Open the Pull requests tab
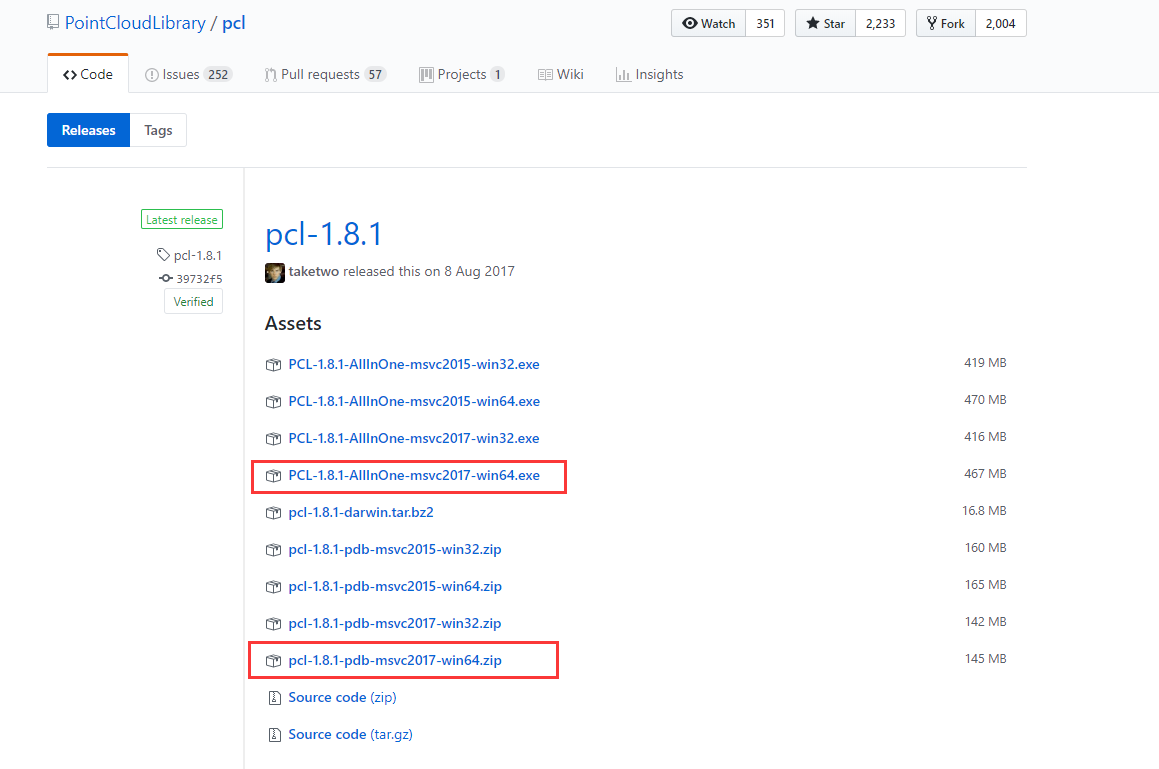 coord(325,75)
